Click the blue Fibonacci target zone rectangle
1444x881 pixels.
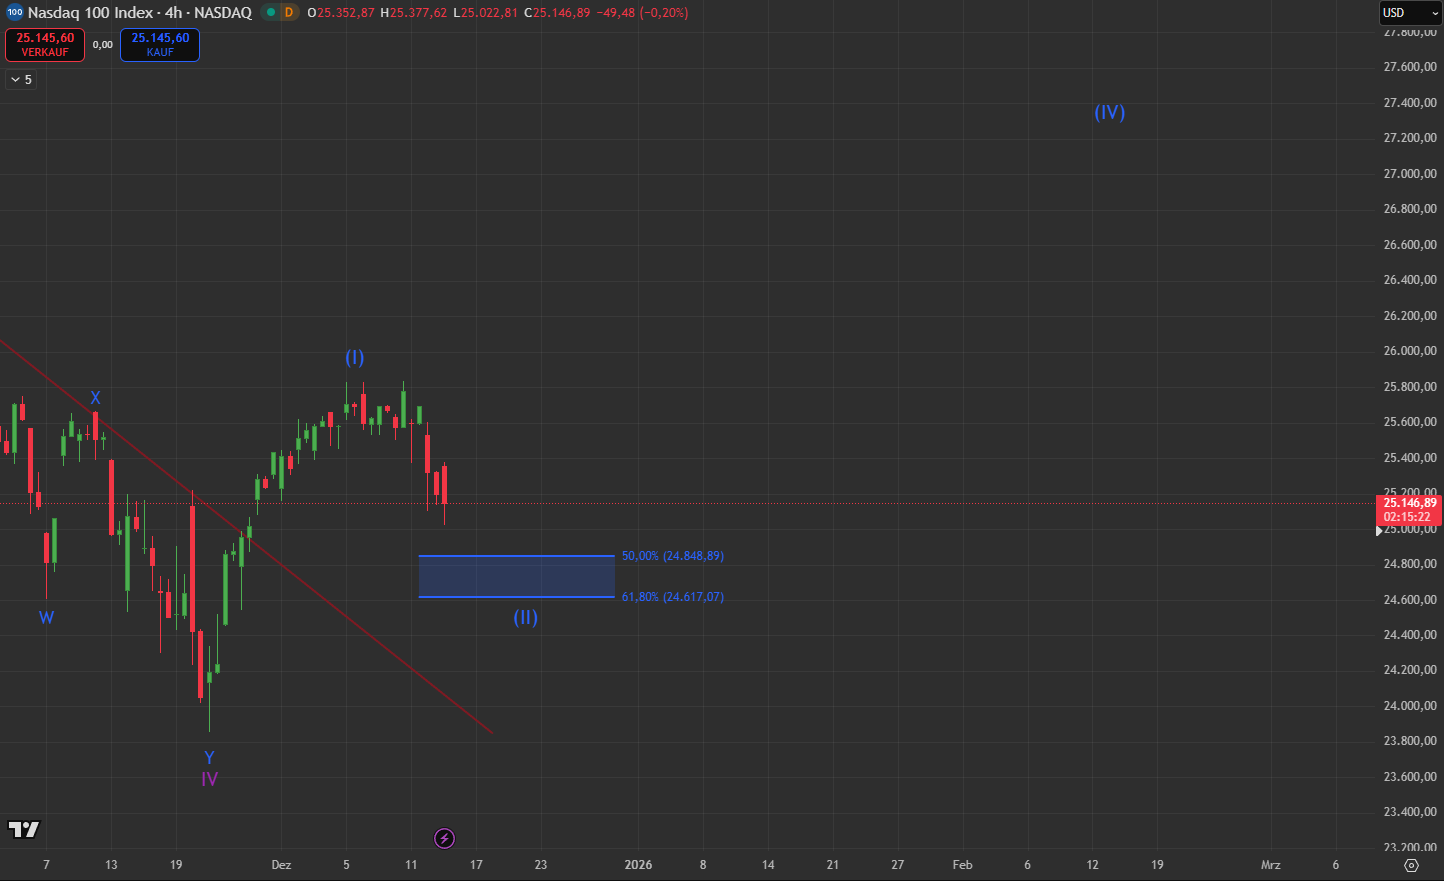[516, 576]
